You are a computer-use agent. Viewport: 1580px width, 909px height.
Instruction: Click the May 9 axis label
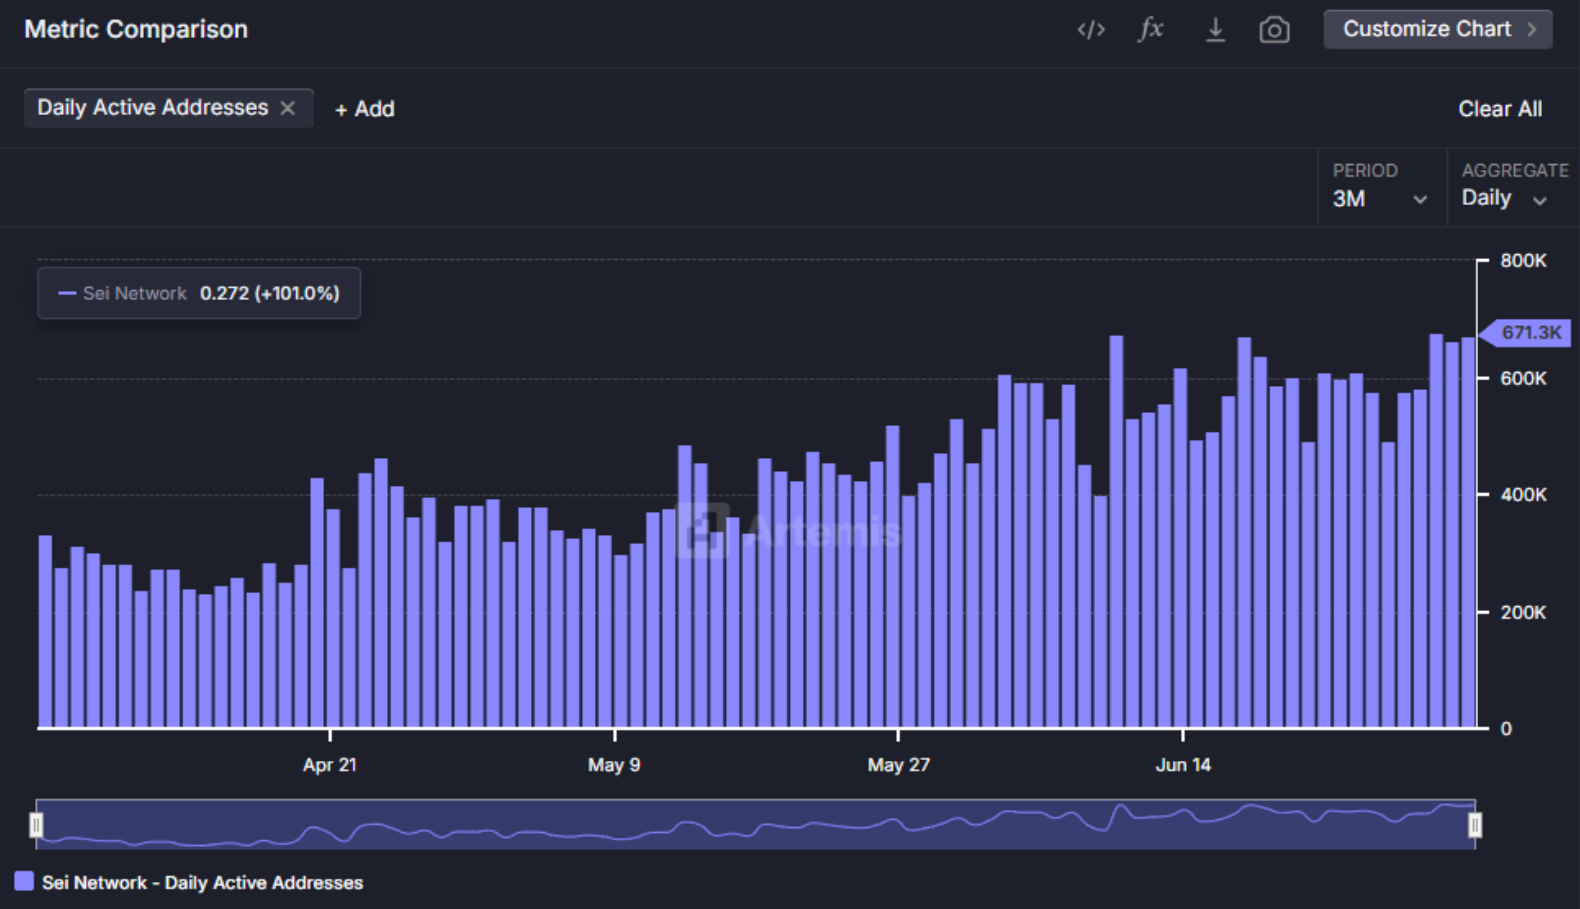614,765
